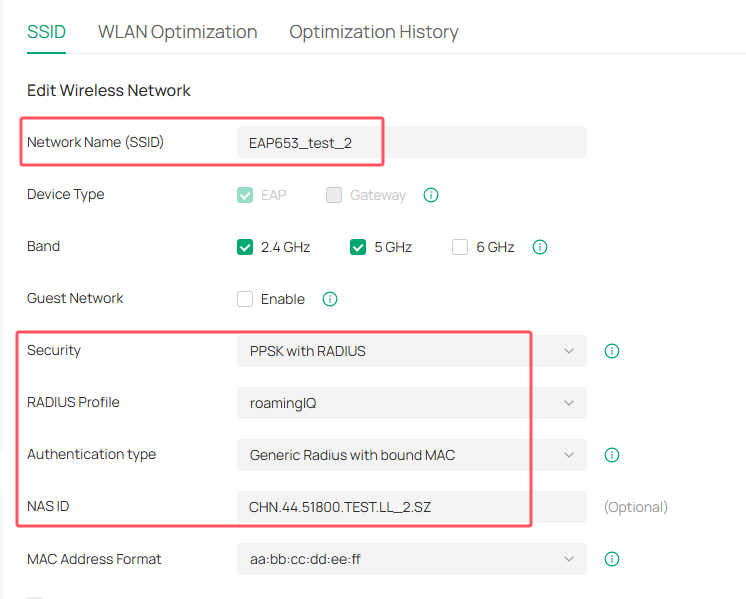The image size is (746, 599).
Task: Click info icon next to Gateway device type
Action: [431, 195]
